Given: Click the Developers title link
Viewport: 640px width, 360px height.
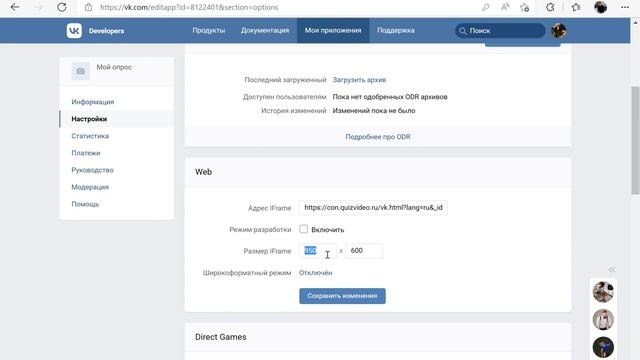Looking at the screenshot, I should pos(107,31).
